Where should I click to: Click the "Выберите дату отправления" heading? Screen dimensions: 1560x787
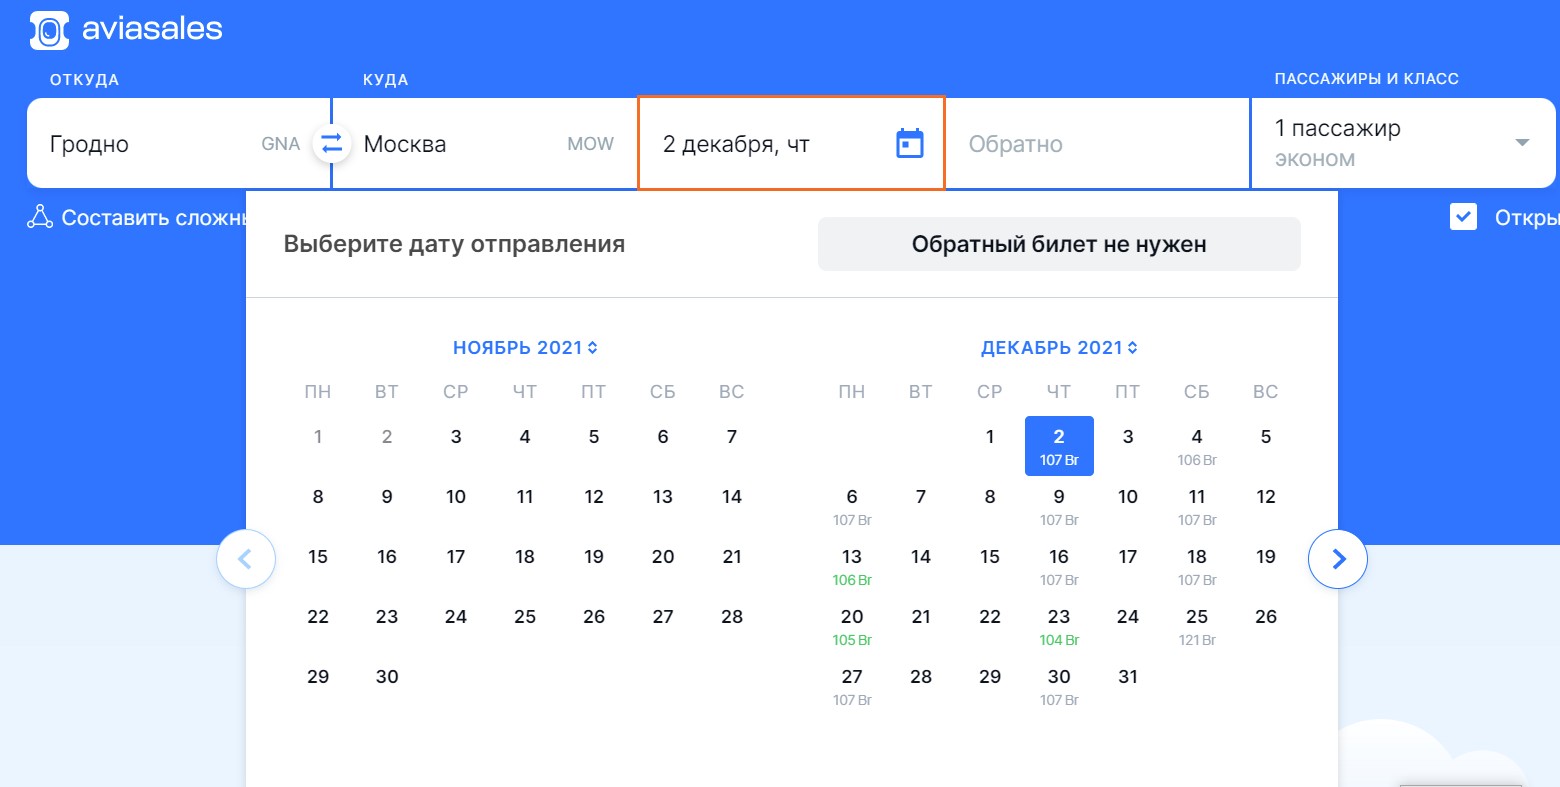tap(454, 244)
